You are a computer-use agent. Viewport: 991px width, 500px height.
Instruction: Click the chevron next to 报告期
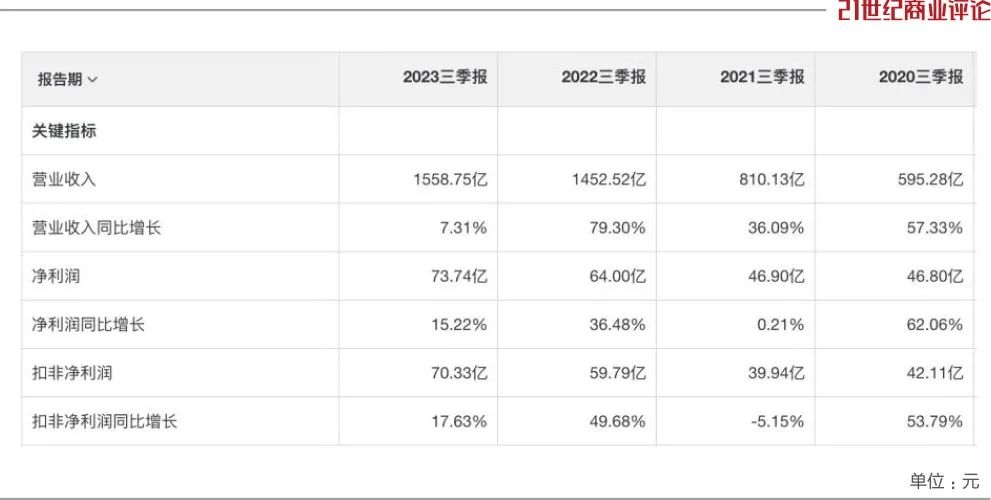click(x=93, y=79)
